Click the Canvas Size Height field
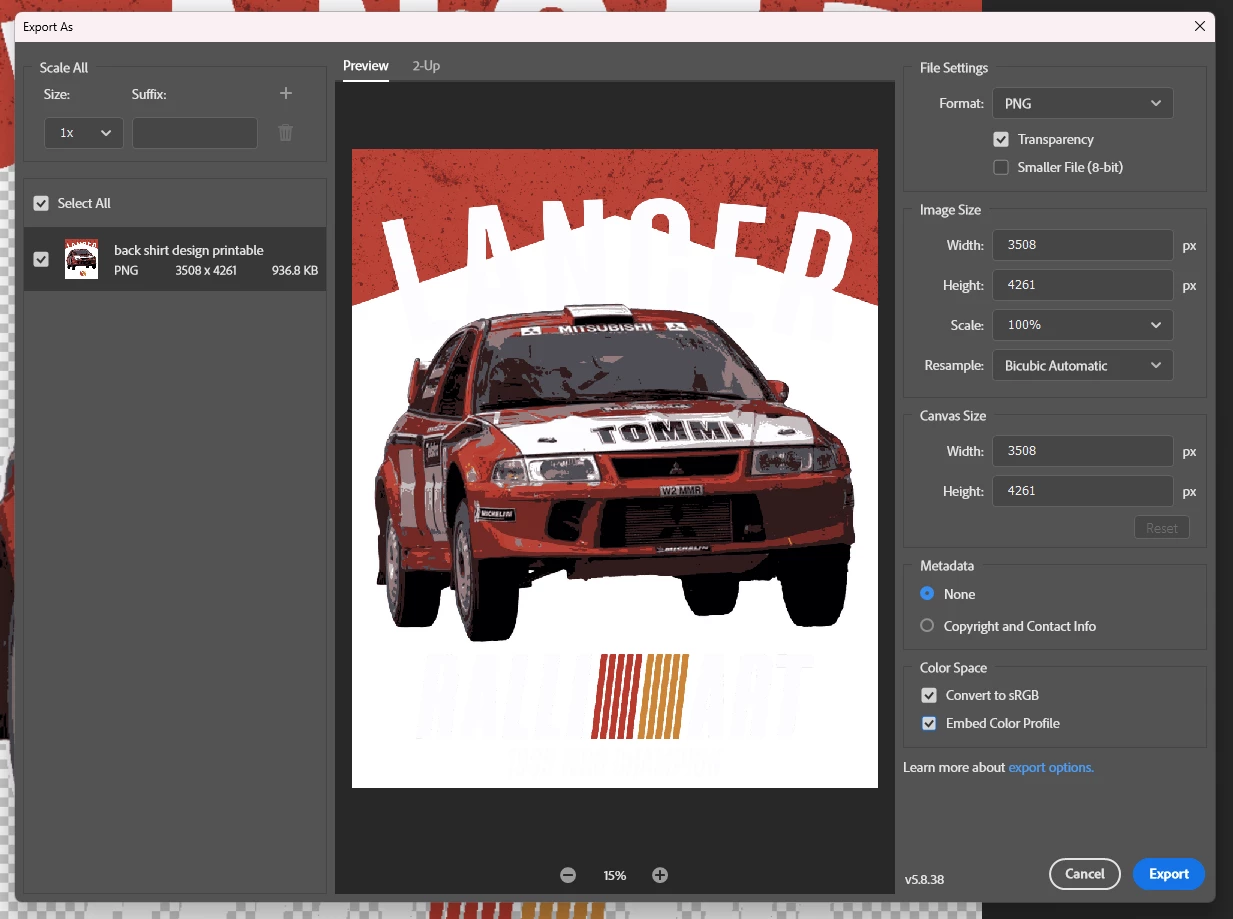Image resolution: width=1233 pixels, height=919 pixels. [1083, 491]
